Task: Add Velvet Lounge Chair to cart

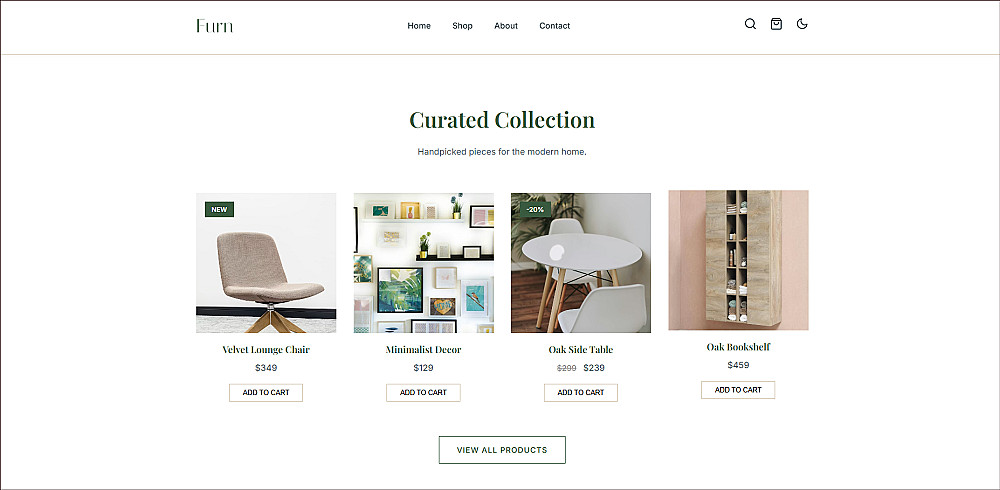Action: tap(266, 392)
